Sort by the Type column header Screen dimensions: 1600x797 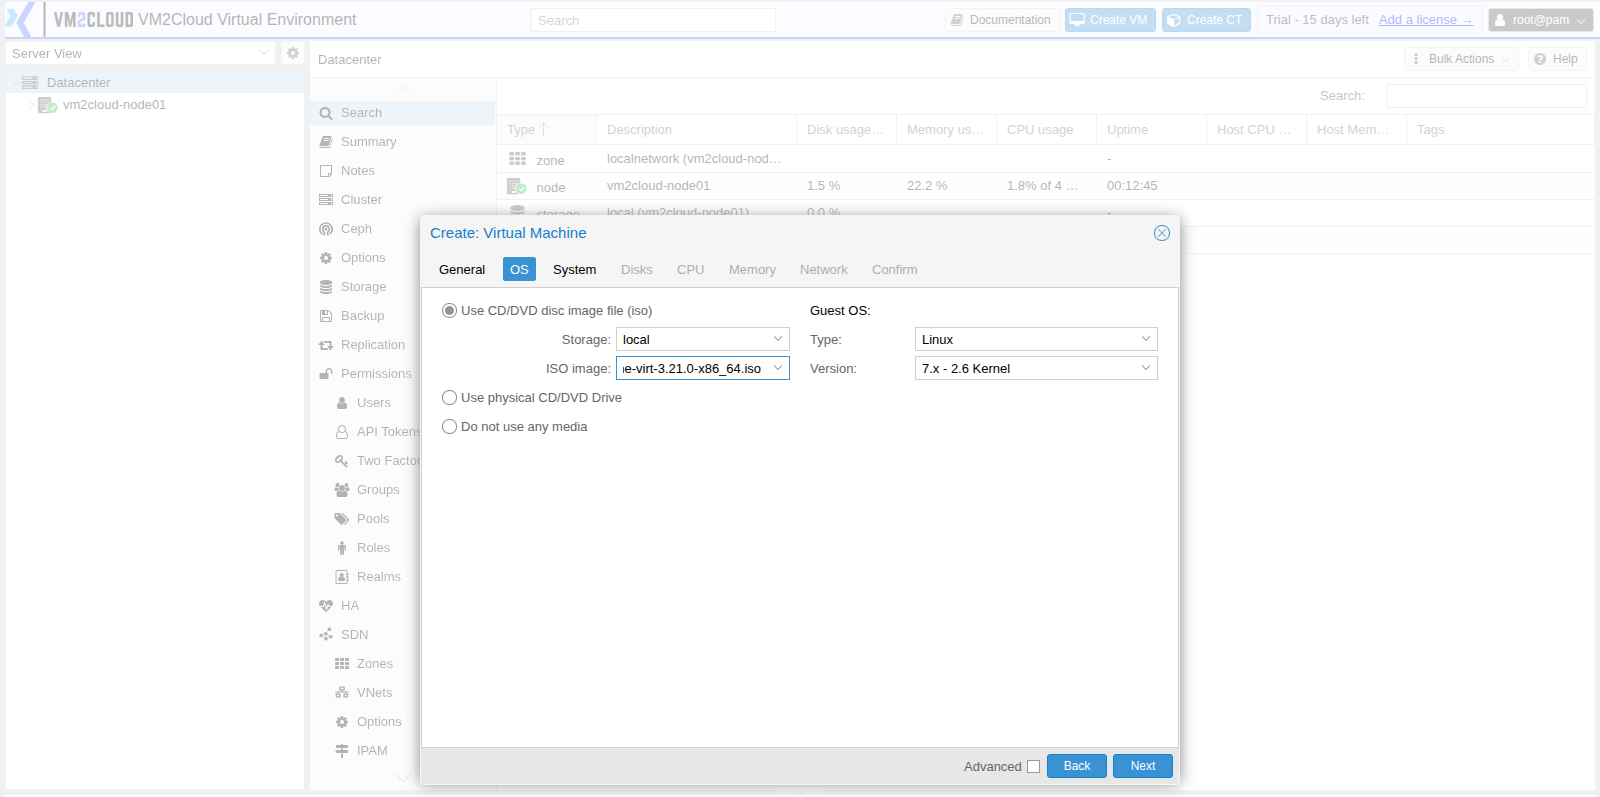[546, 130]
